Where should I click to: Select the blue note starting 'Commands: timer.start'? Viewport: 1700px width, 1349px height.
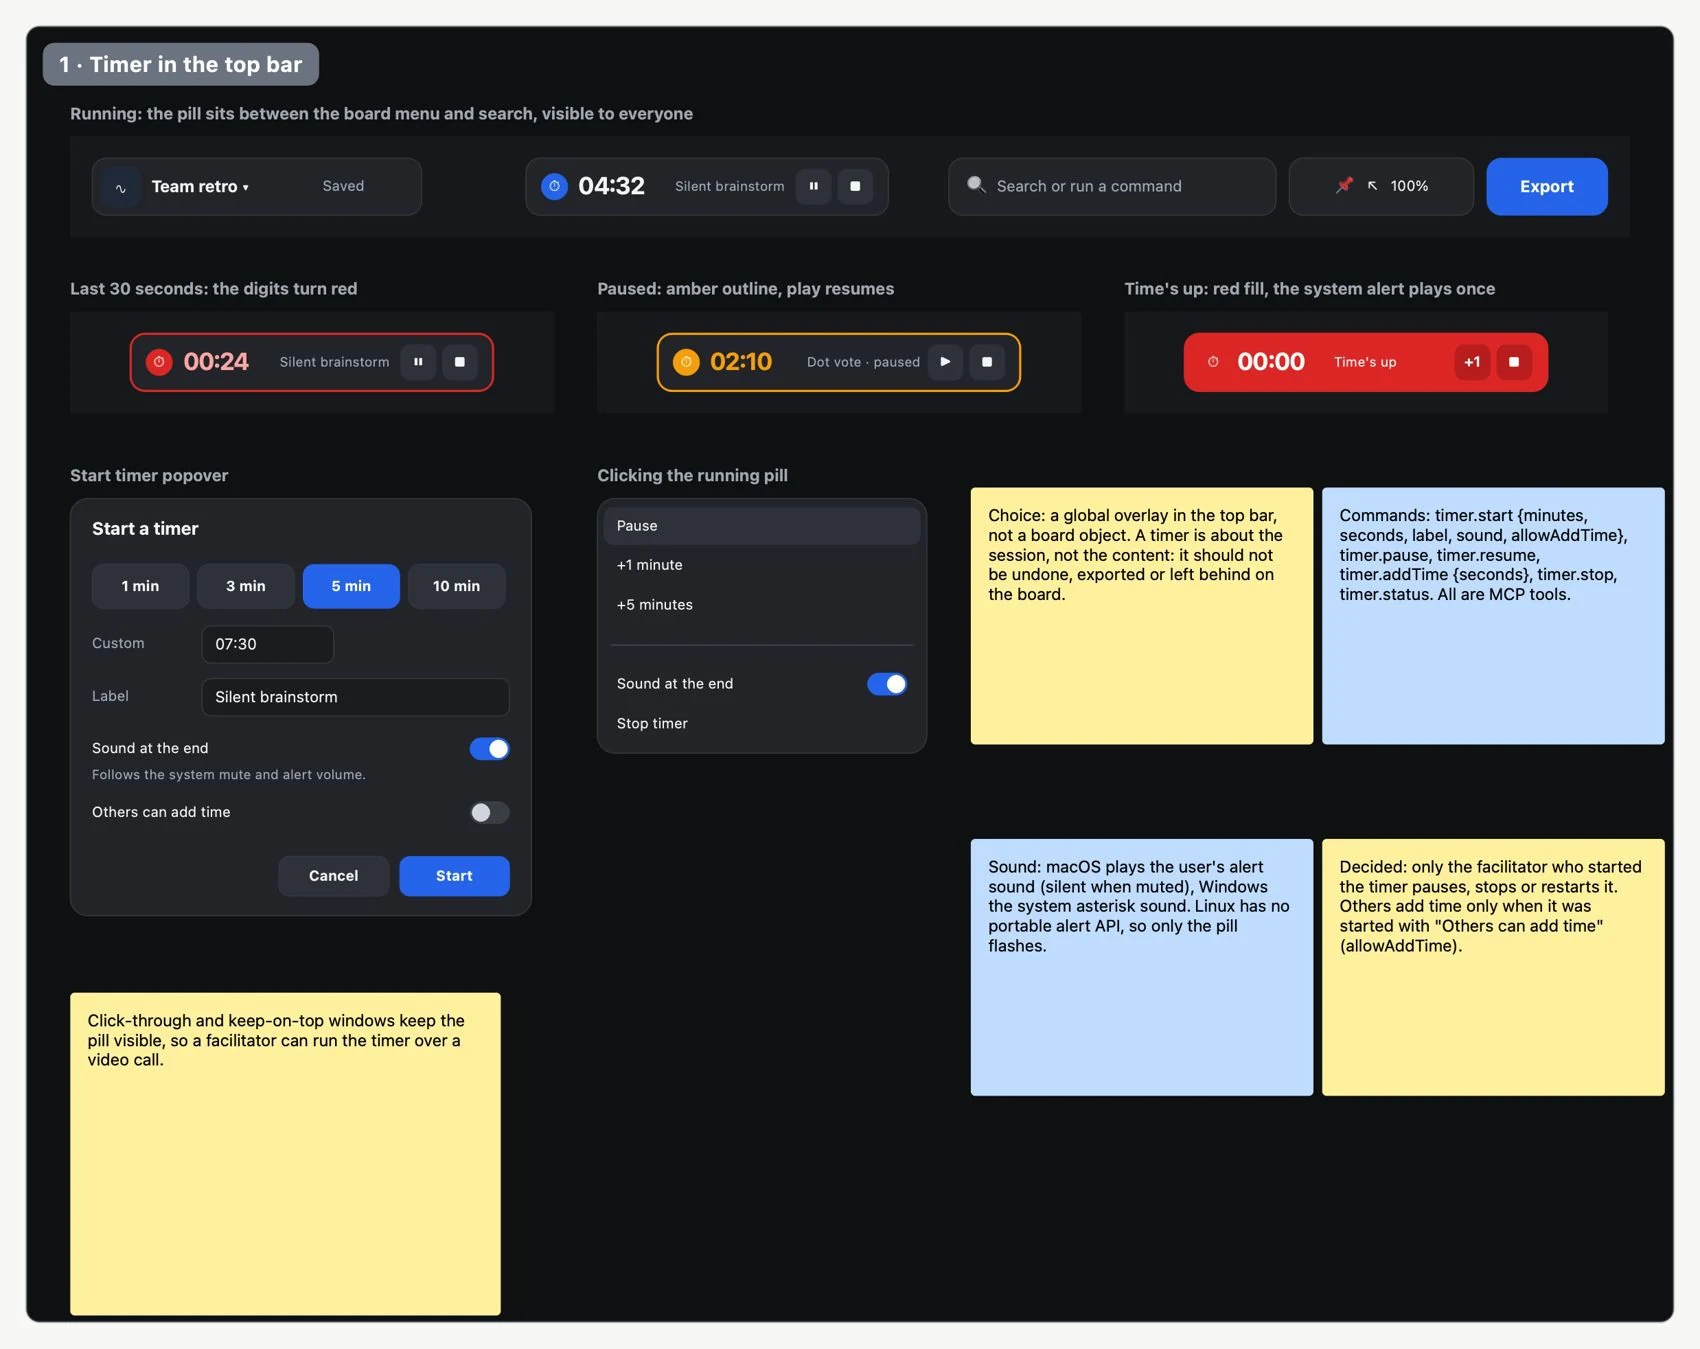[1493, 616]
